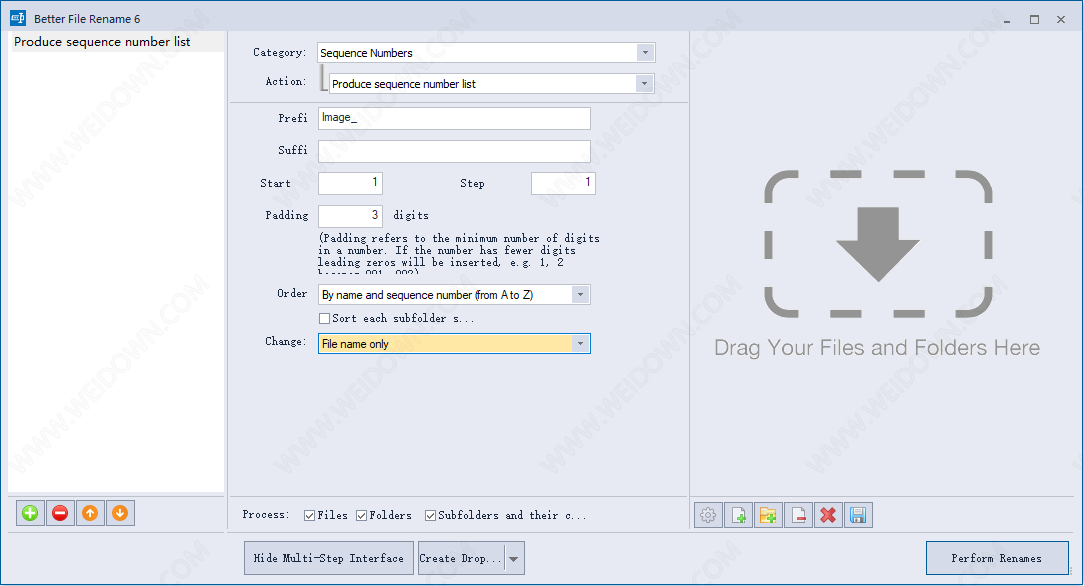Click the save floppy disk icon
This screenshot has width=1084, height=586.
click(x=858, y=515)
